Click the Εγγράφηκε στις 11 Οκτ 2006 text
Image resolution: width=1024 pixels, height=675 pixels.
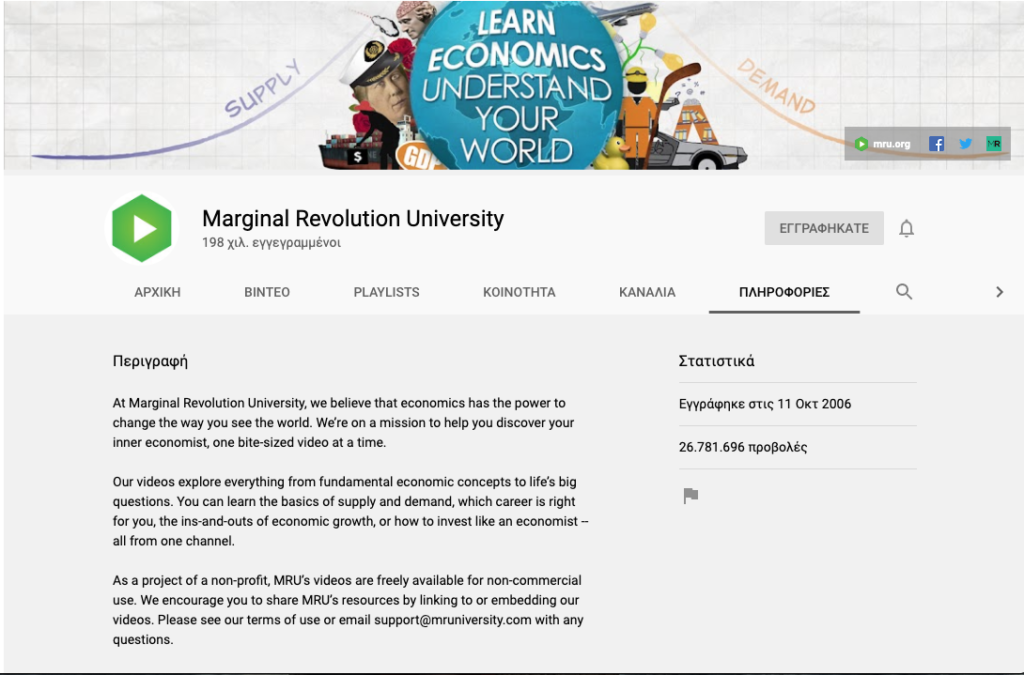[765, 404]
